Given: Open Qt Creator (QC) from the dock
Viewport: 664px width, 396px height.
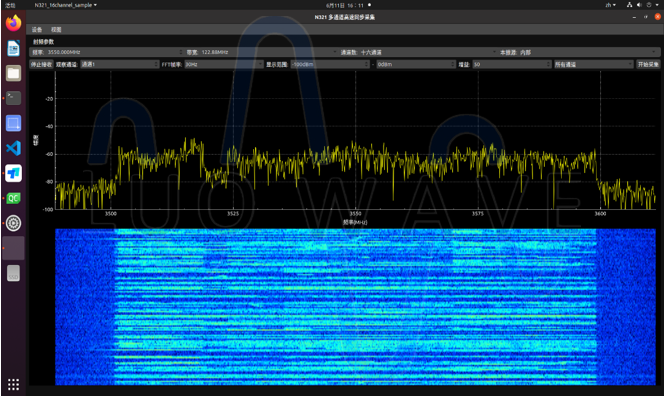Looking at the screenshot, I should [14, 198].
